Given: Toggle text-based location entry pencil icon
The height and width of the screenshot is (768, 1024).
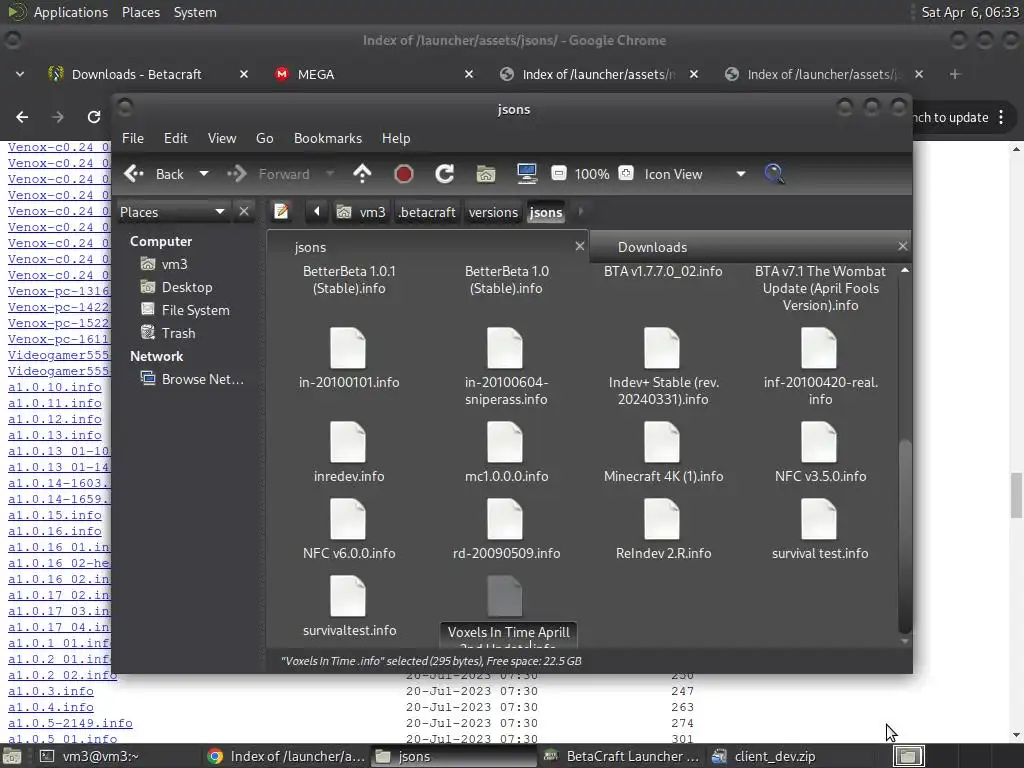Looking at the screenshot, I should point(281,212).
